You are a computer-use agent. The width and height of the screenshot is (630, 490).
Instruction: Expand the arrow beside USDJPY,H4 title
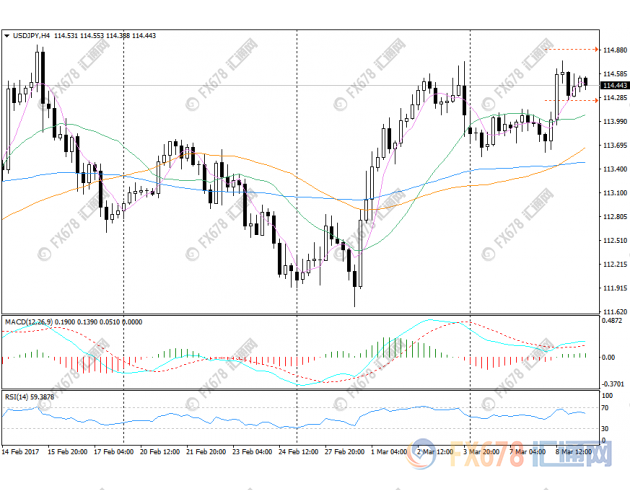tap(7, 36)
